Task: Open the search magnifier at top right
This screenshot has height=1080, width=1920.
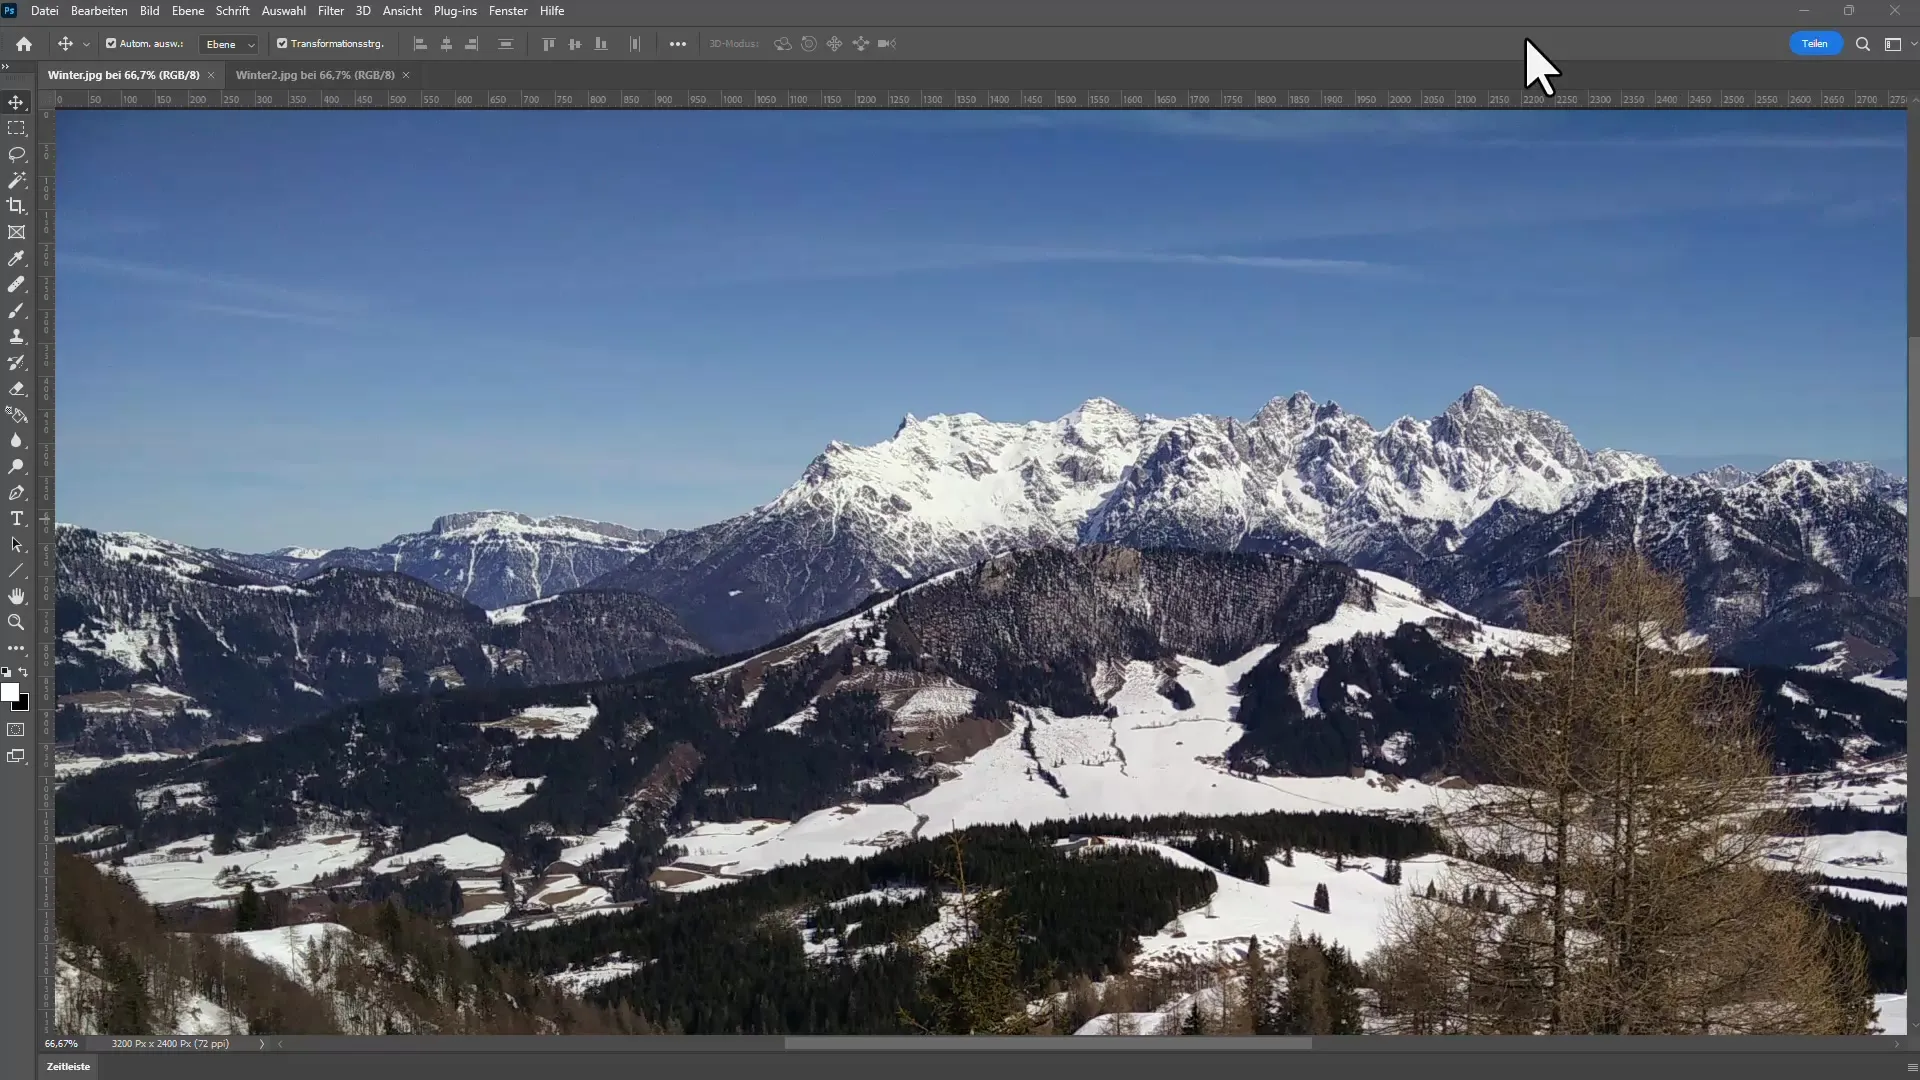Action: click(1863, 44)
